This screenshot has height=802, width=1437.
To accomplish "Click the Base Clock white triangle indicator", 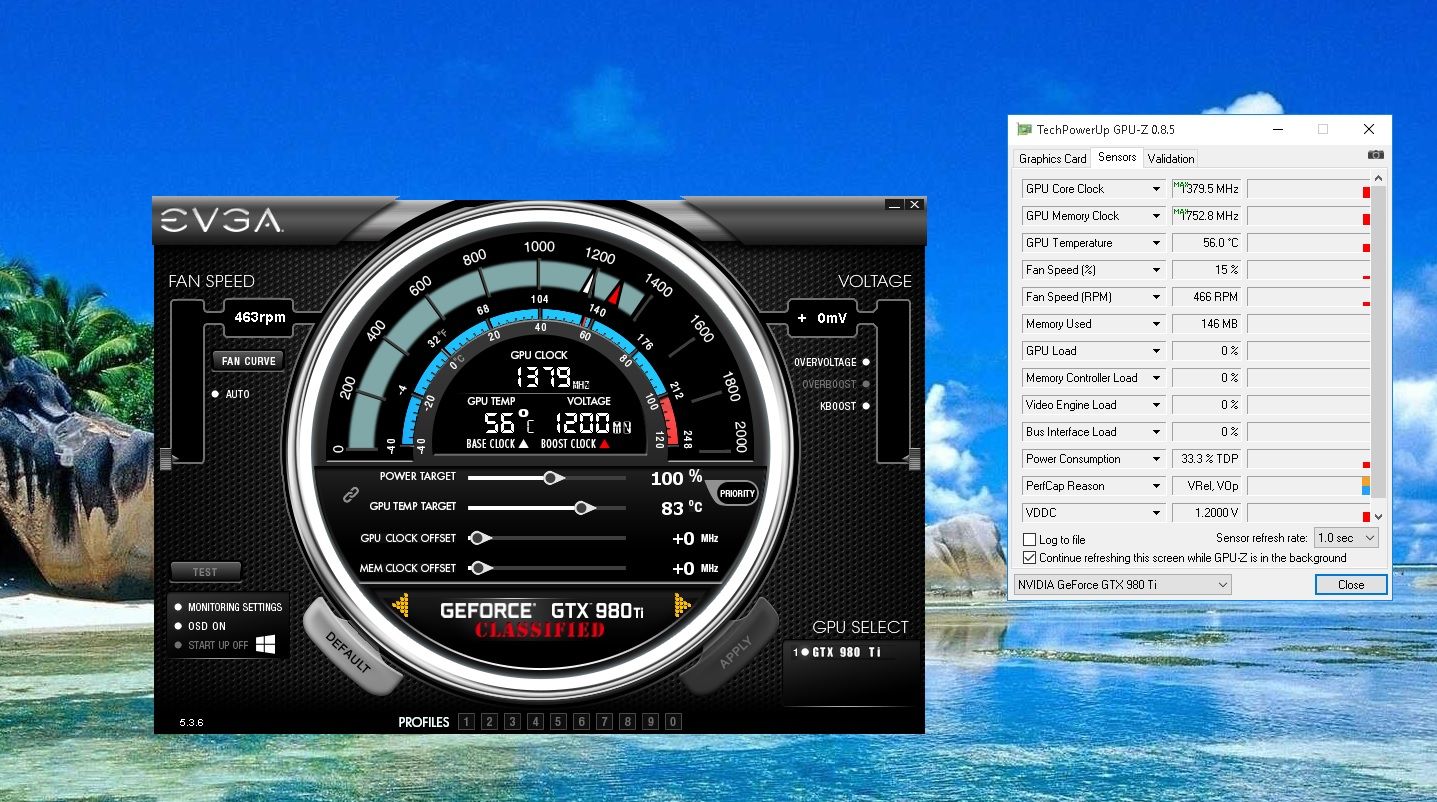I will [x=523, y=443].
